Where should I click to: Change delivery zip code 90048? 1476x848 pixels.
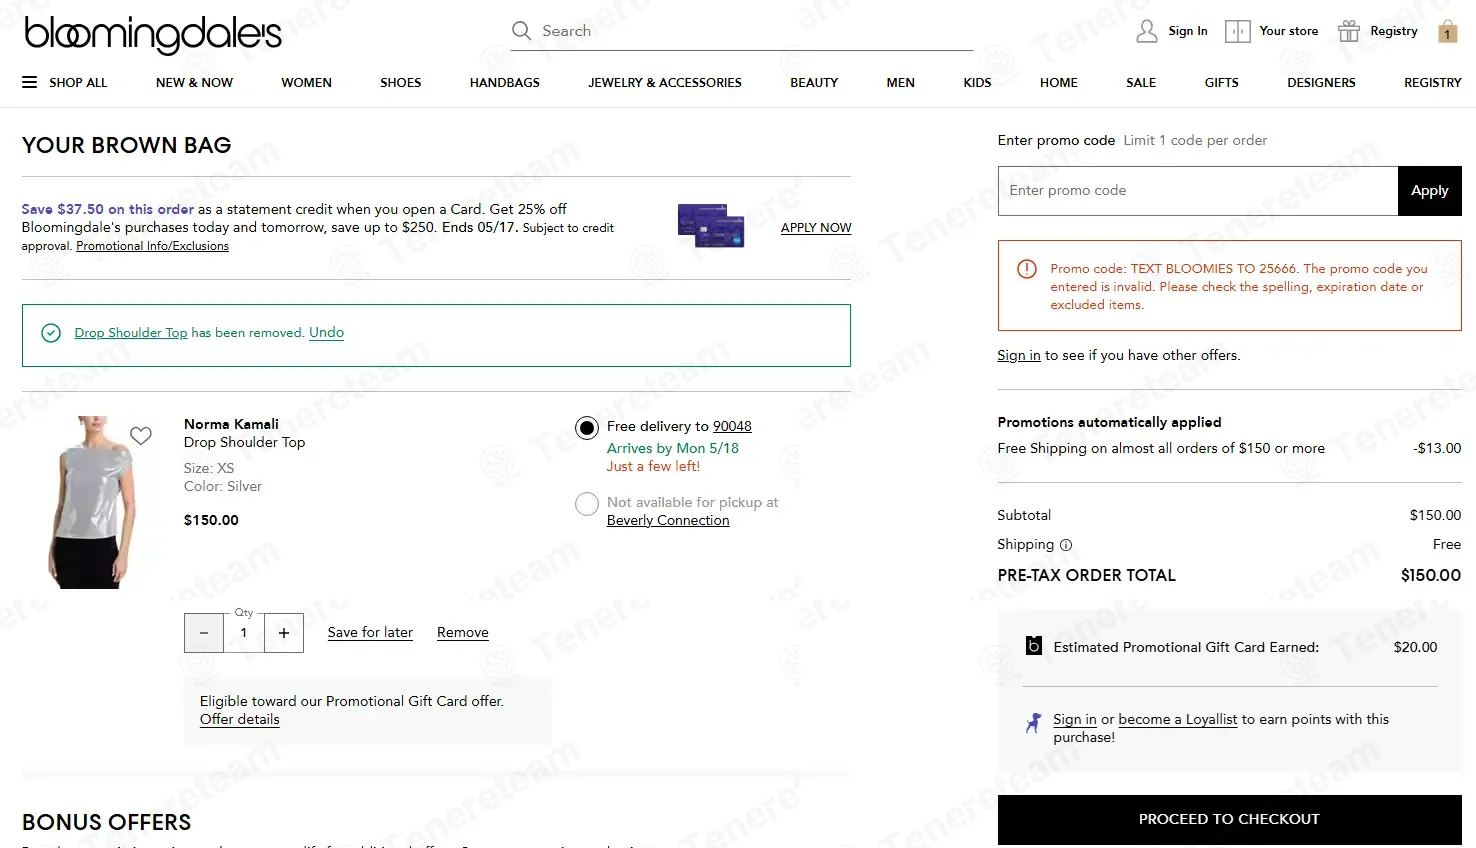coord(732,426)
